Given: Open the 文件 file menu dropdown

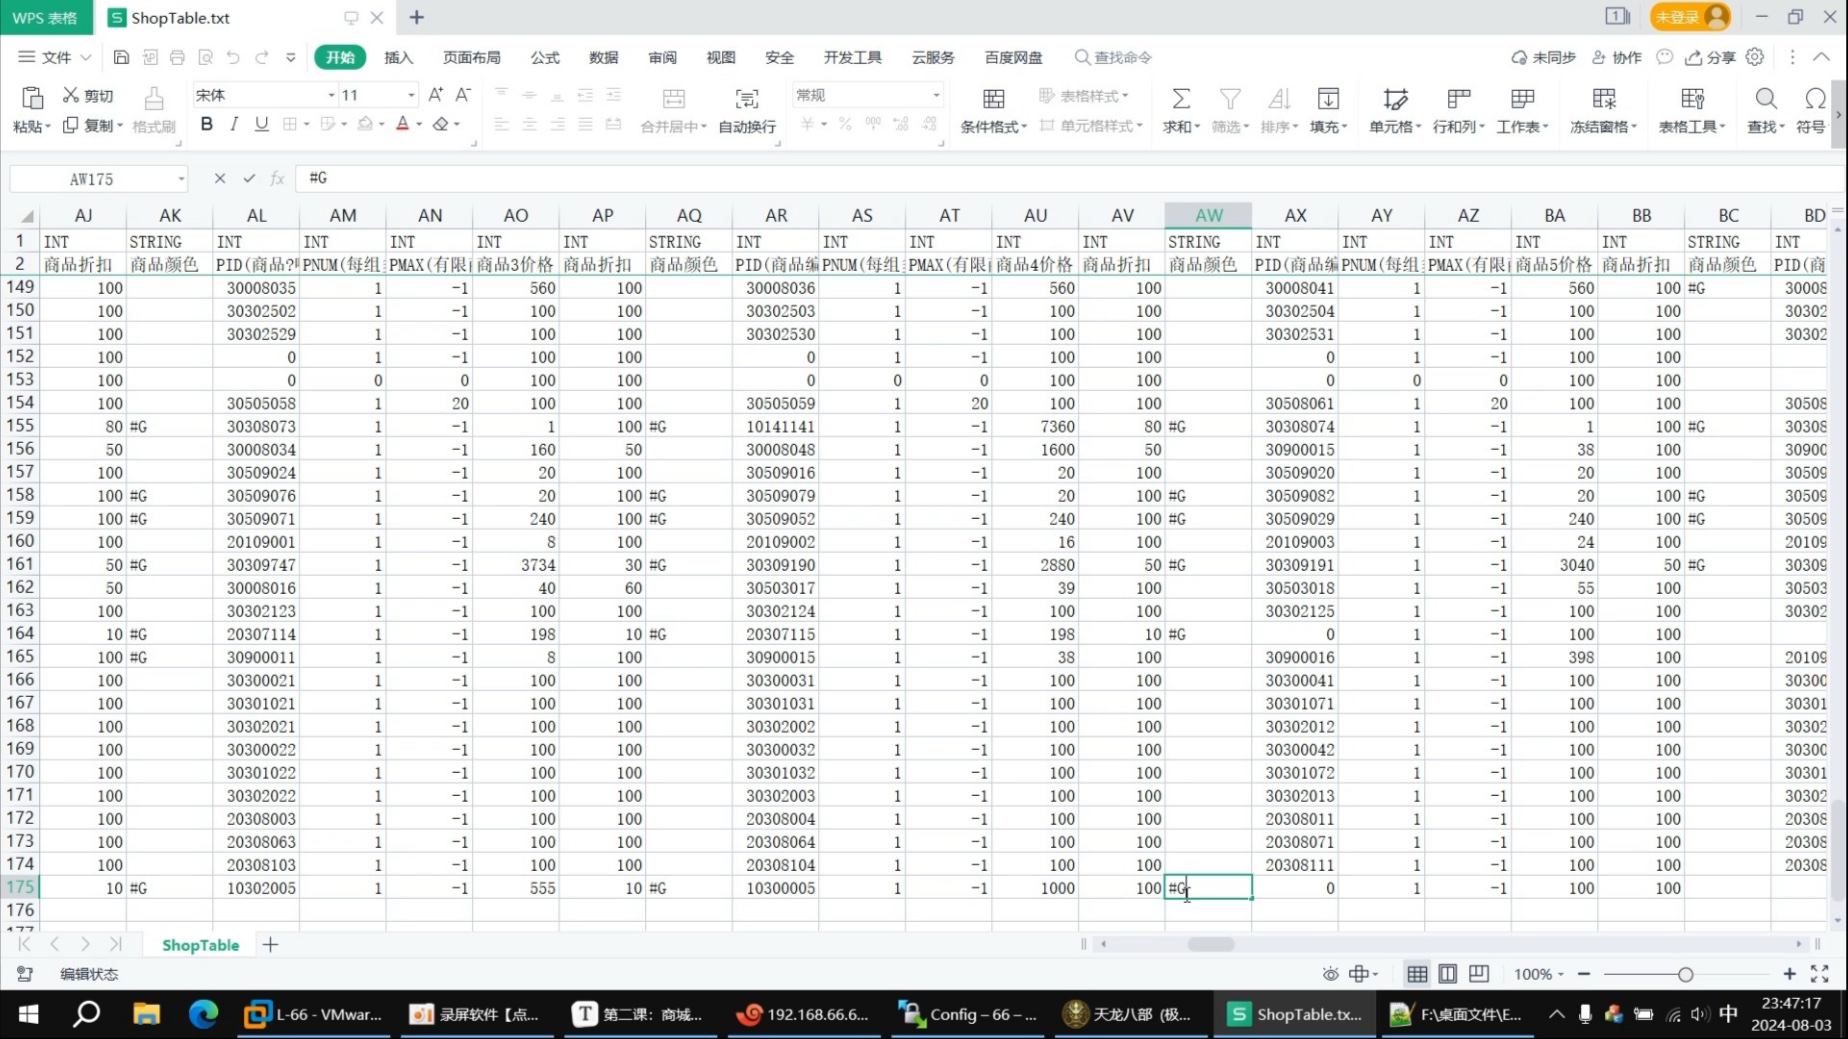Looking at the screenshot, I should (55, 57).
